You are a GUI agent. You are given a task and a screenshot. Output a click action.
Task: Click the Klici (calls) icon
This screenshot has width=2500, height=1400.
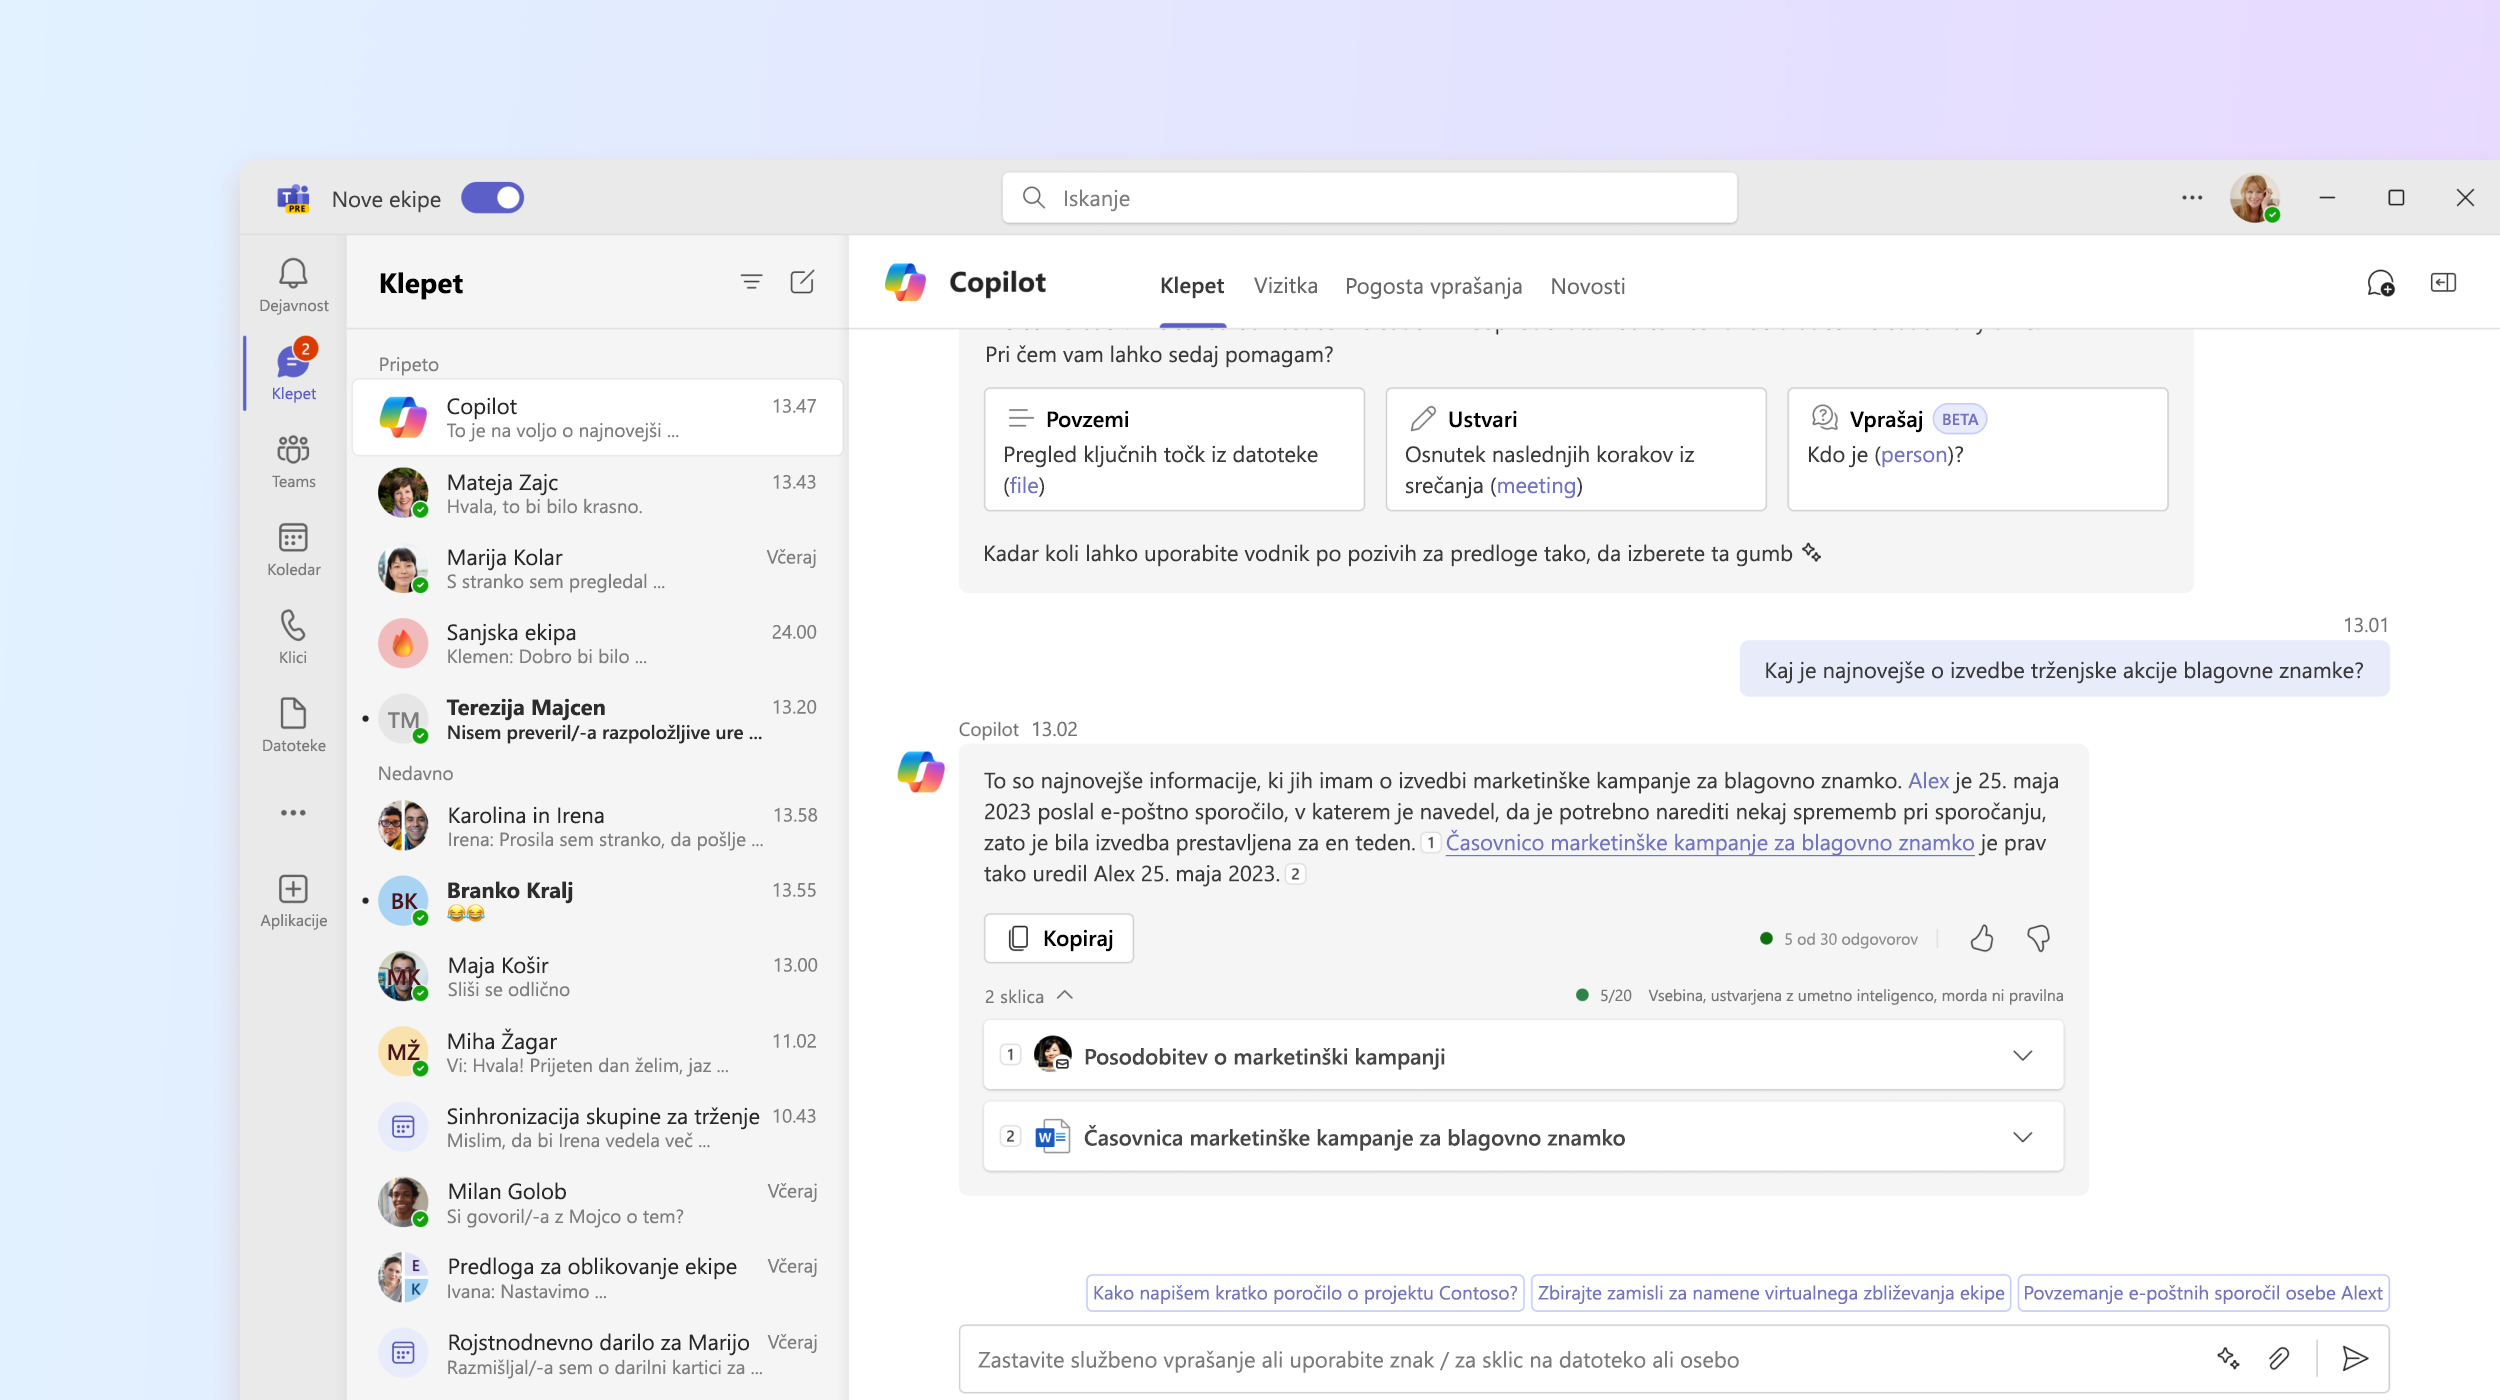292,625
